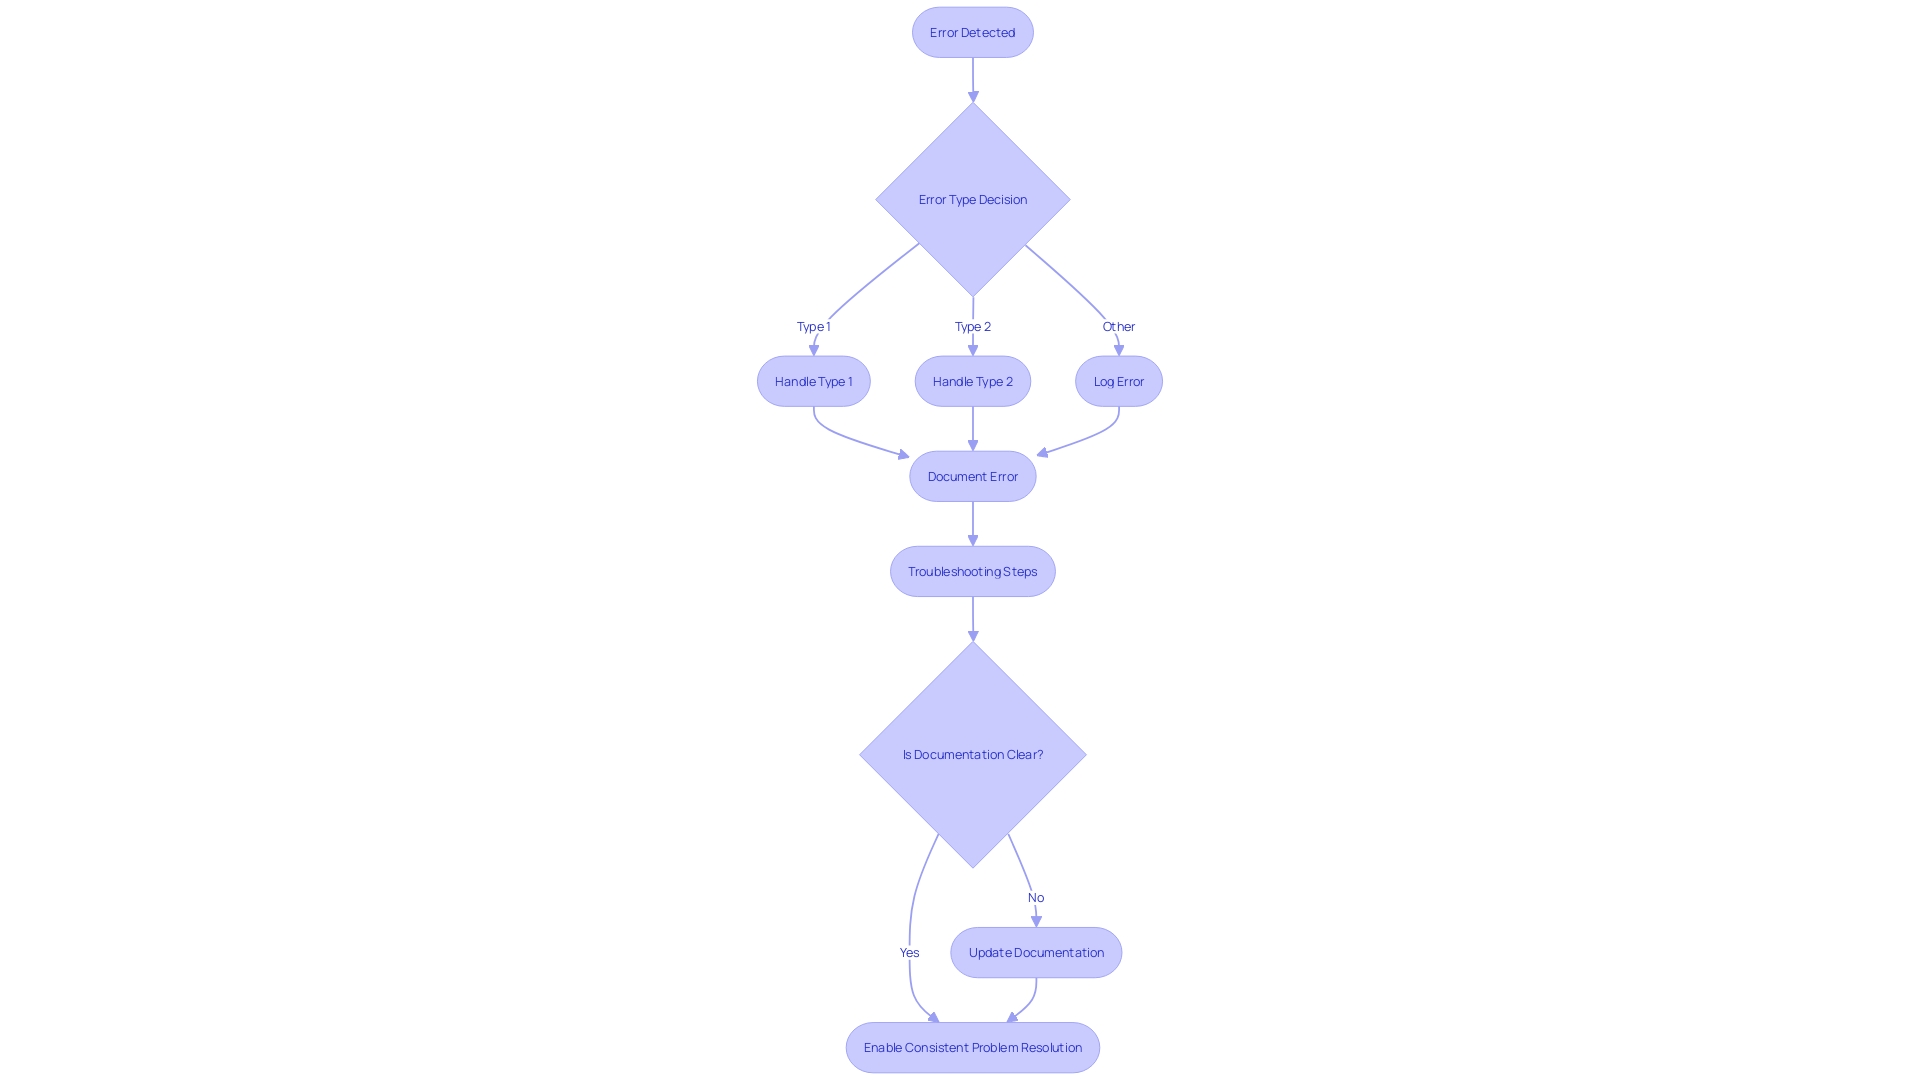1920x1080 pixels.
Task: Click the Handle Type 1 process node
Action: [x=814, y=381]
